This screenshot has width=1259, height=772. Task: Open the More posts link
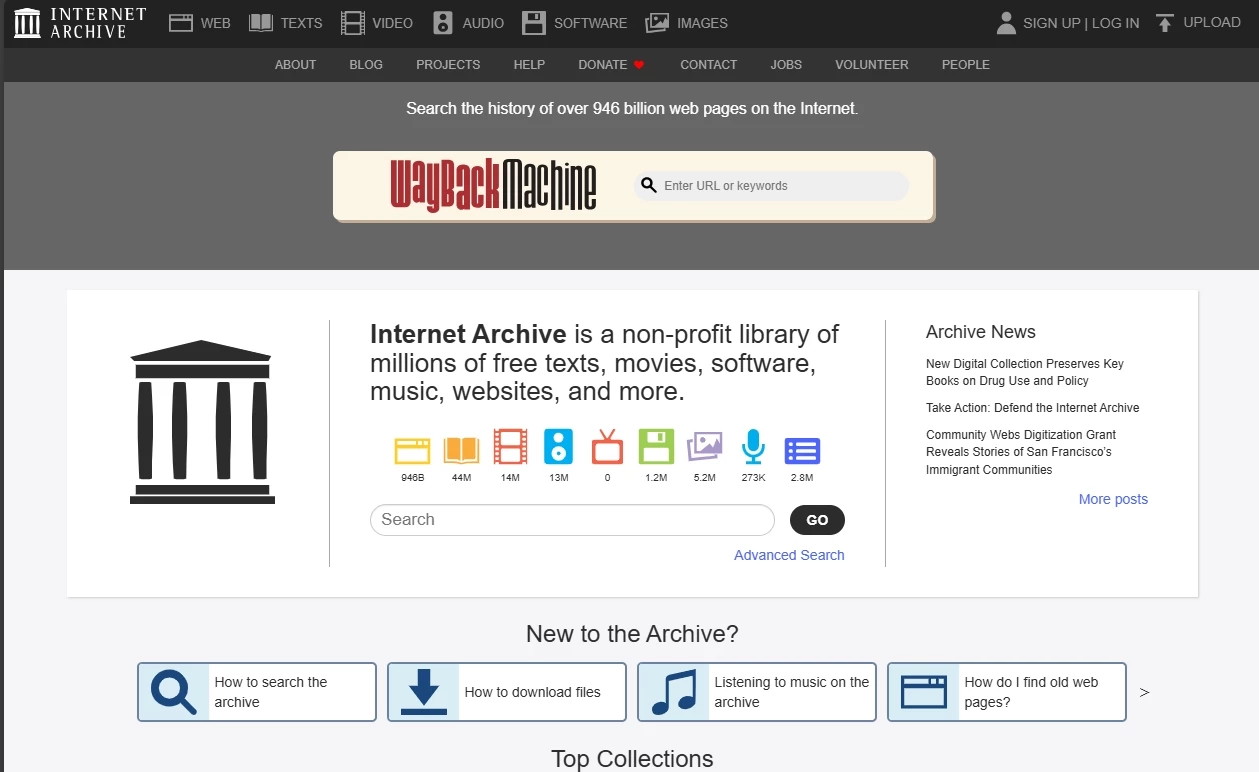tap(1113, 499)
